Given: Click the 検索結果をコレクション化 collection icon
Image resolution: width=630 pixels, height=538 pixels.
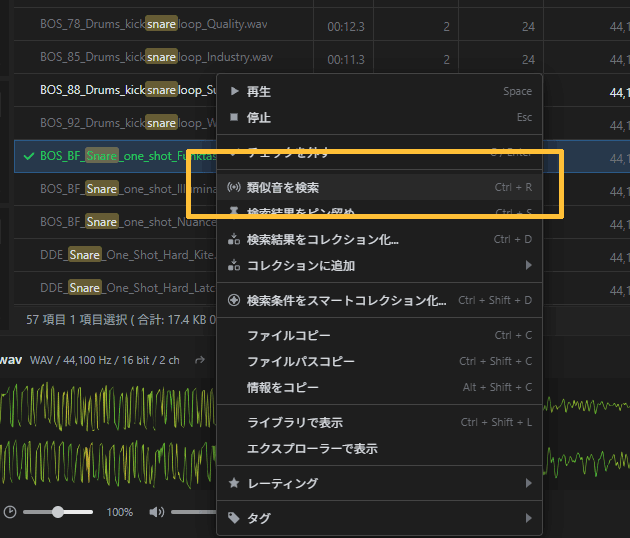Looking at the screenshot, I should [234, 239].
